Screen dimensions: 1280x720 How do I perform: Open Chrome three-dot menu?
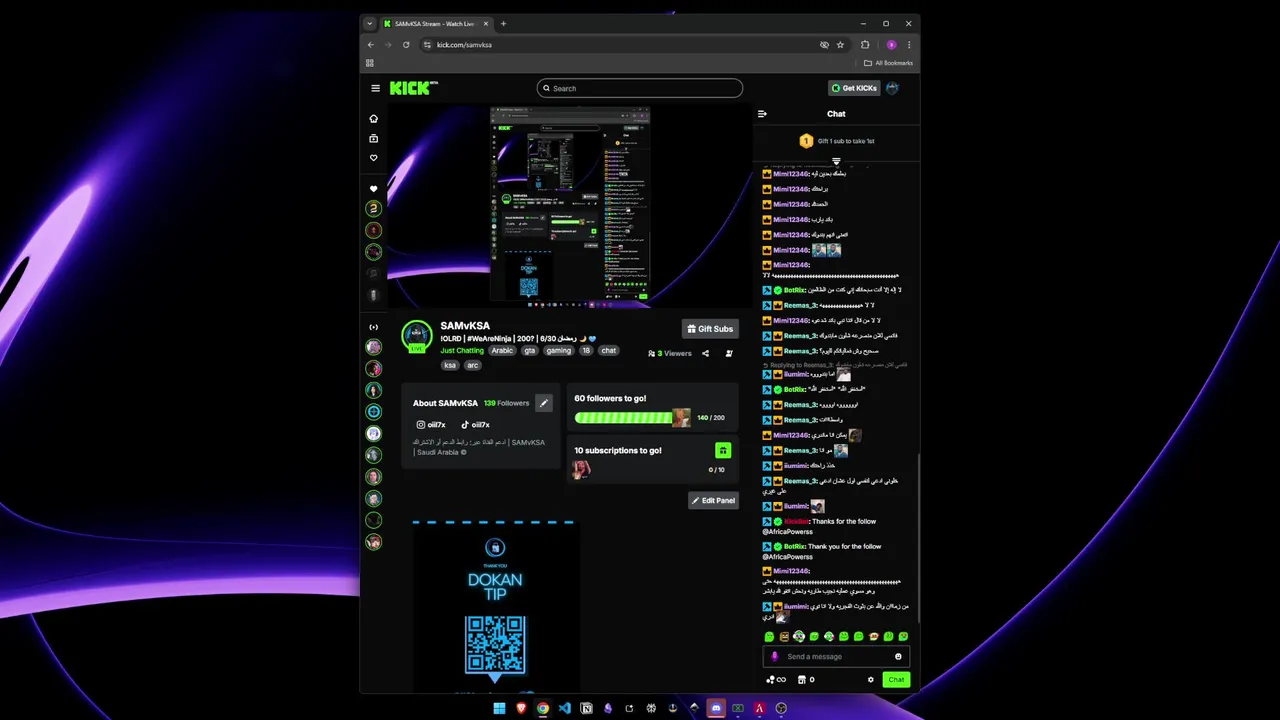pyautogui.click(x=908, y=44)
